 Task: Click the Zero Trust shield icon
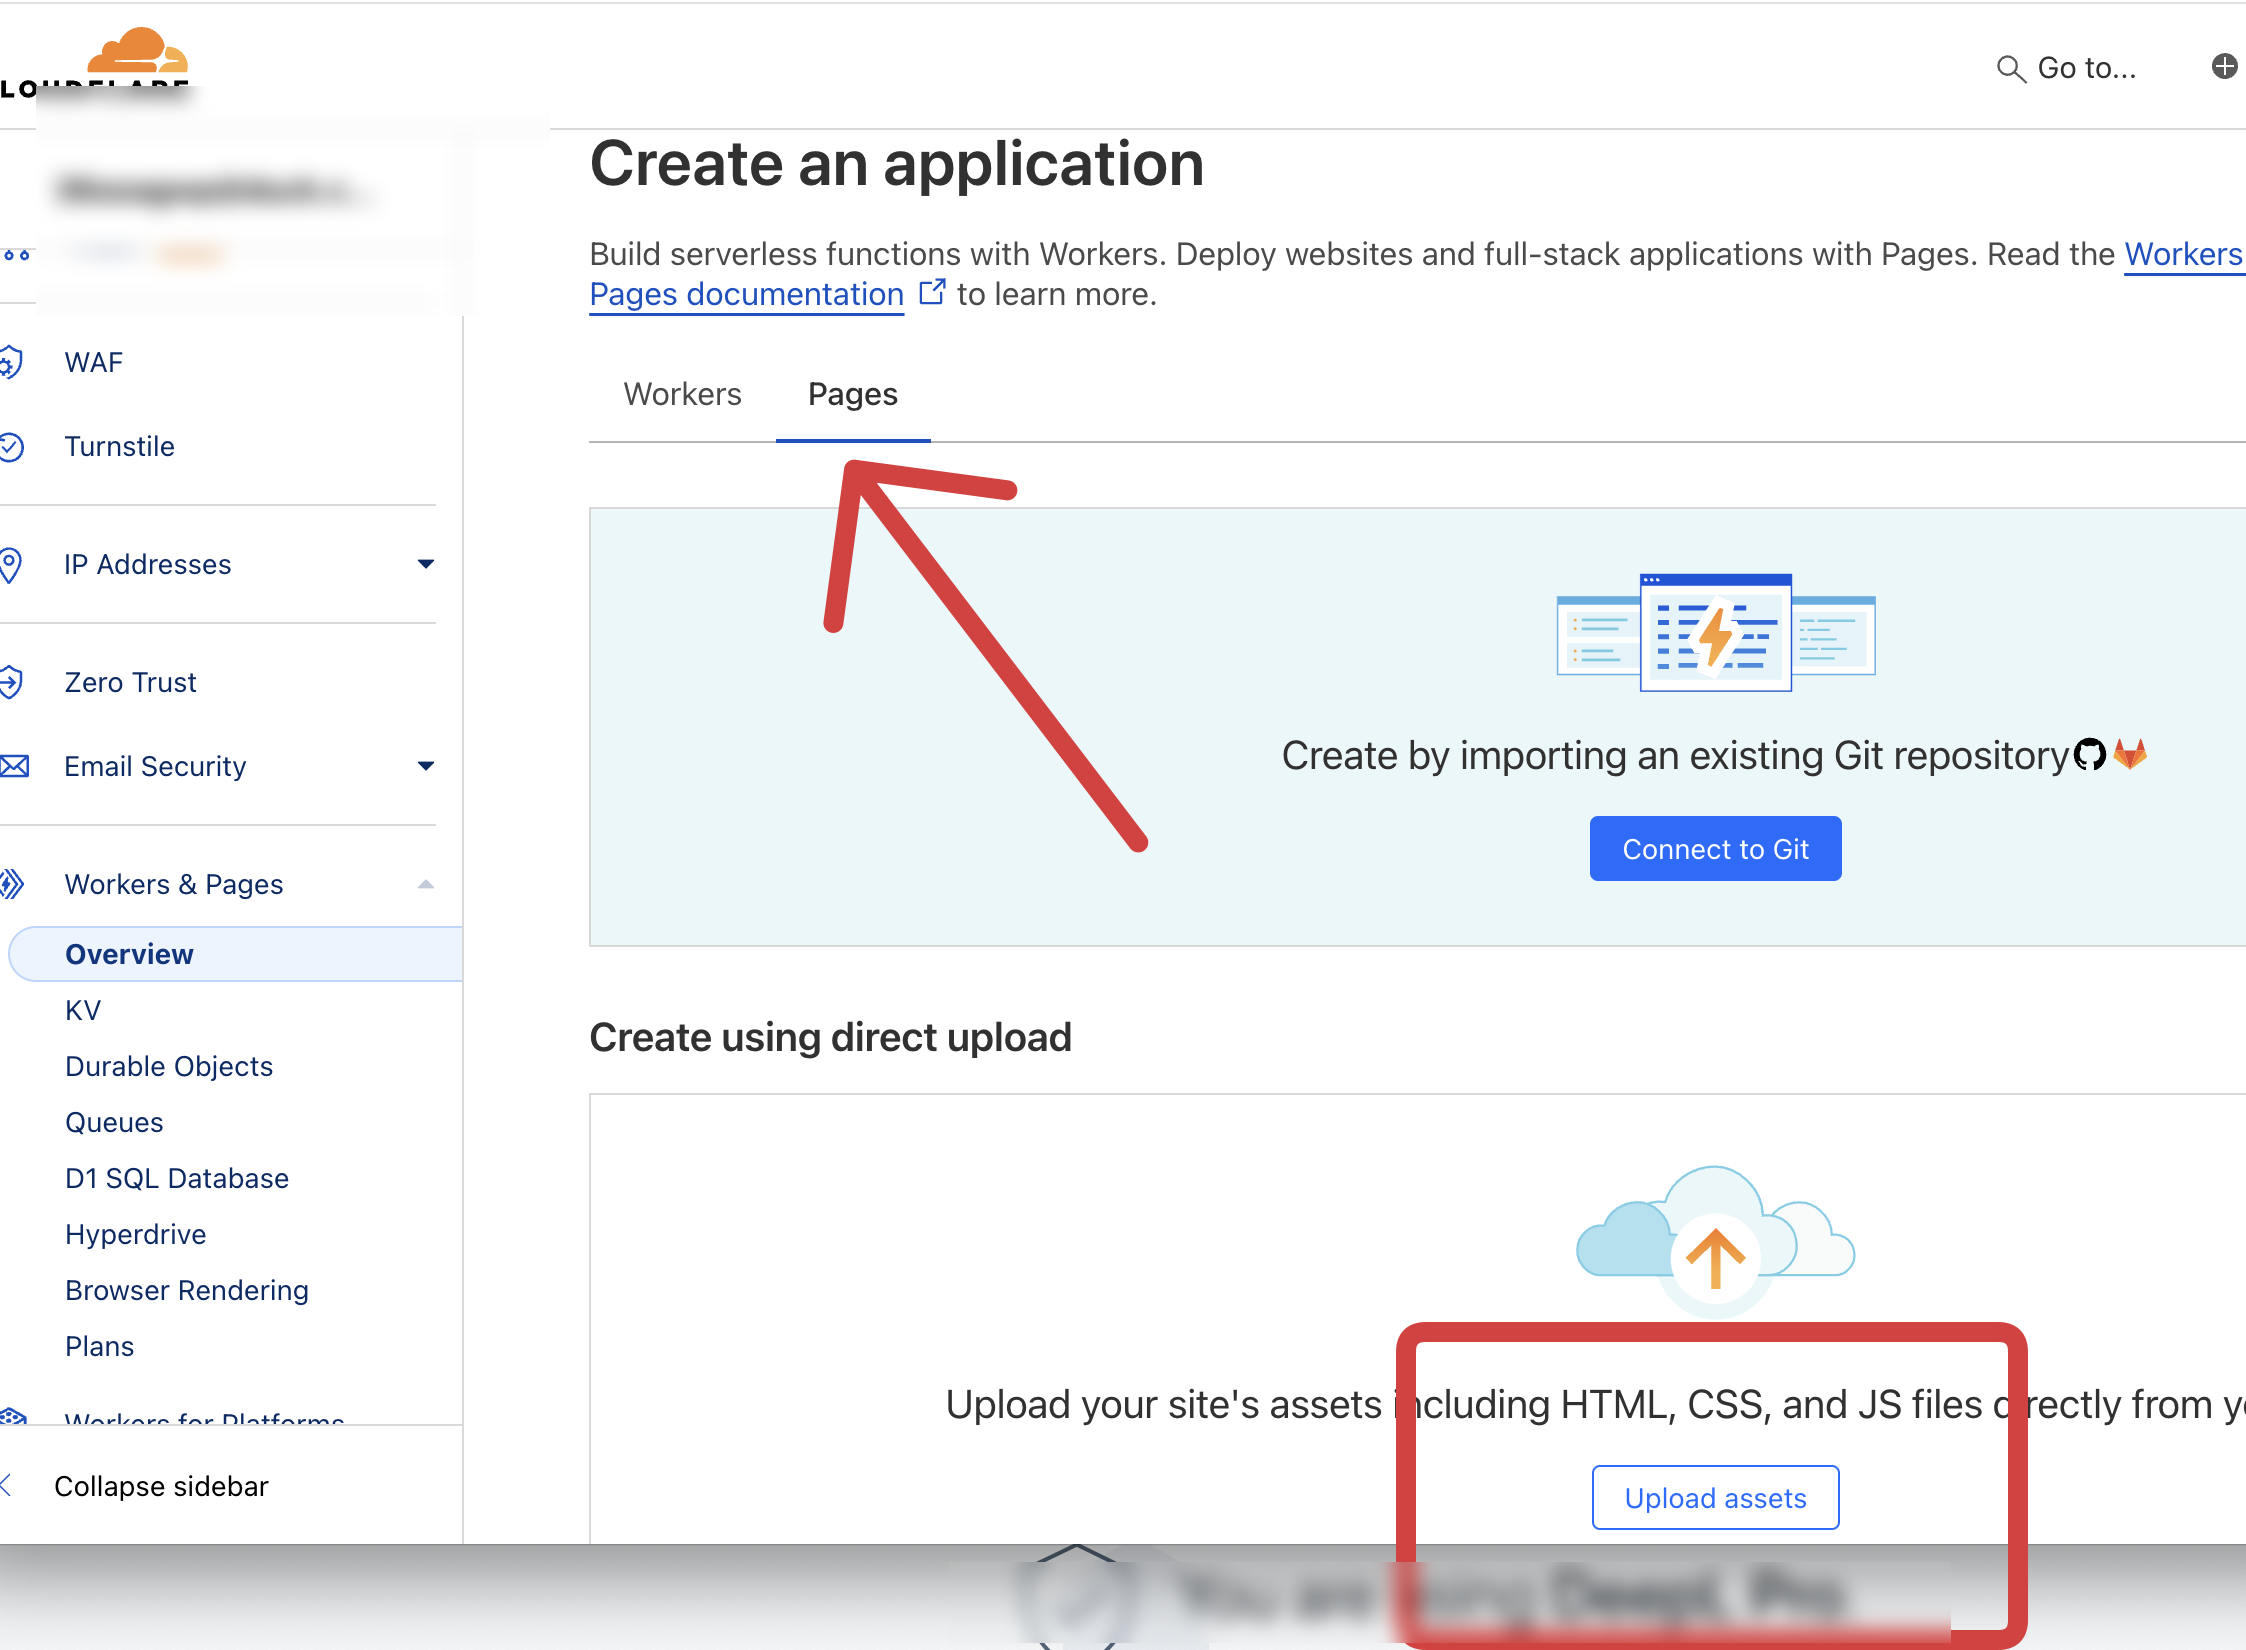tap(12, 682)
